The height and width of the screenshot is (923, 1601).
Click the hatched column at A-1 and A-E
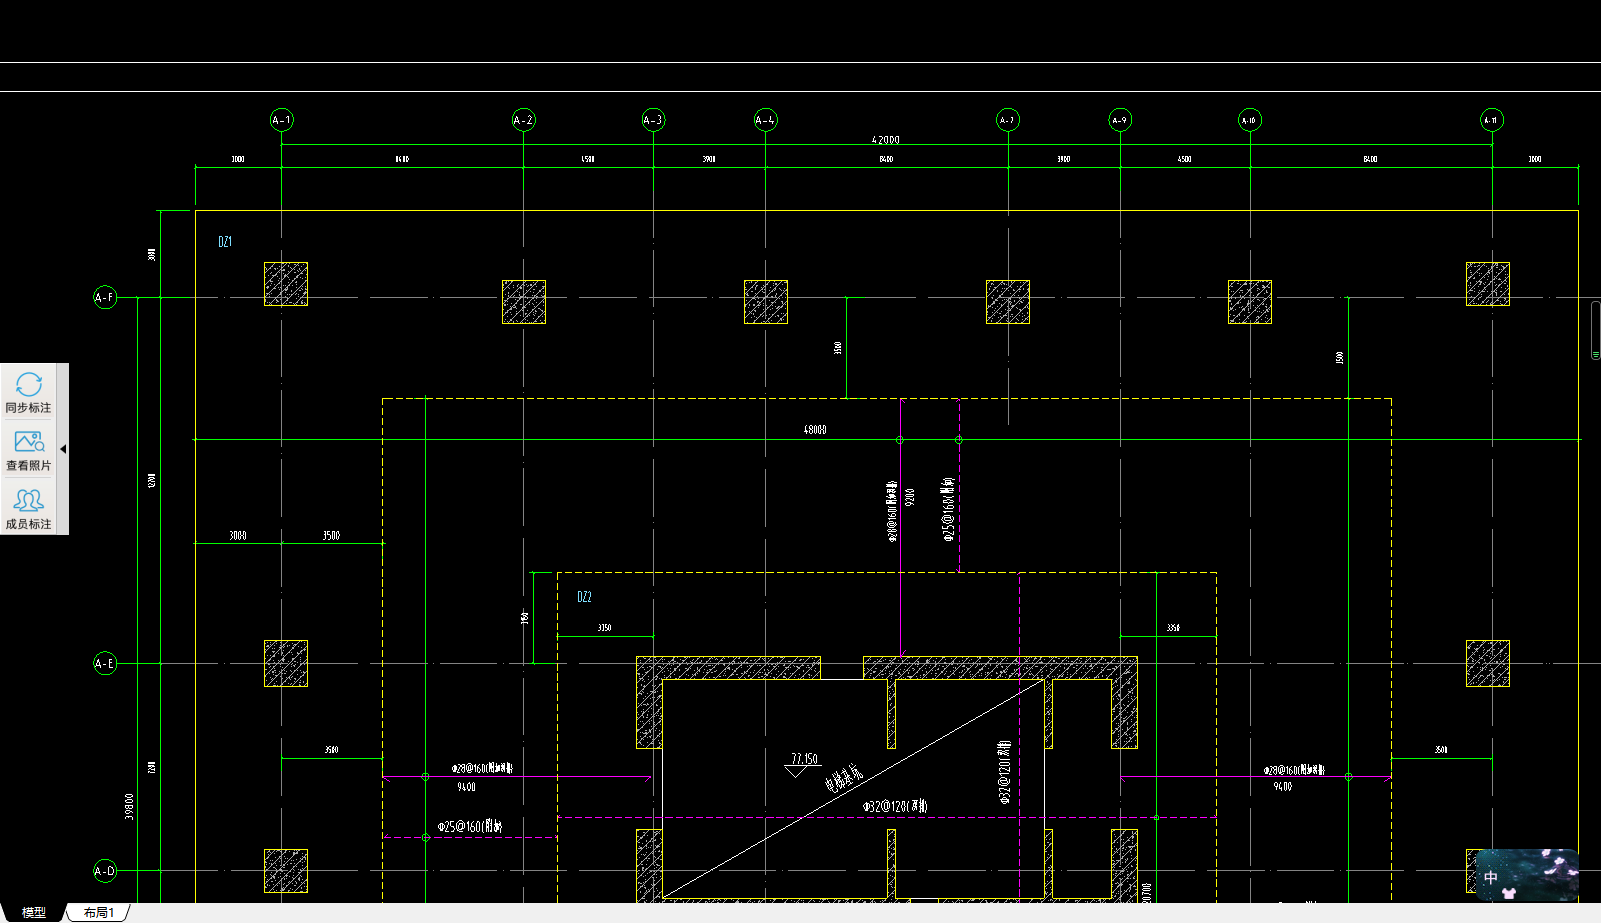pyautogui.click(x=286, y=664)
